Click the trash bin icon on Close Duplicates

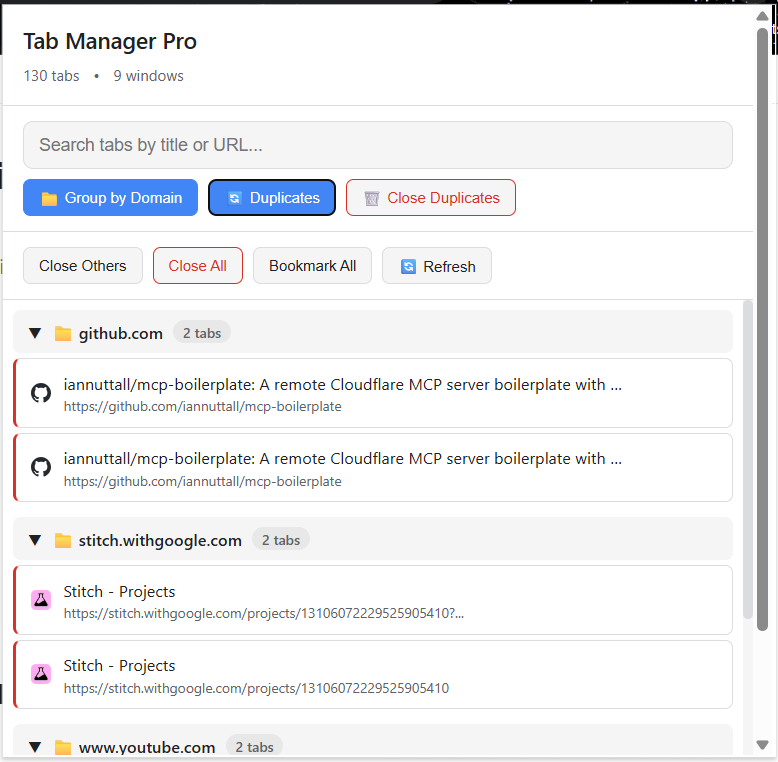click(x=372, y=198)
